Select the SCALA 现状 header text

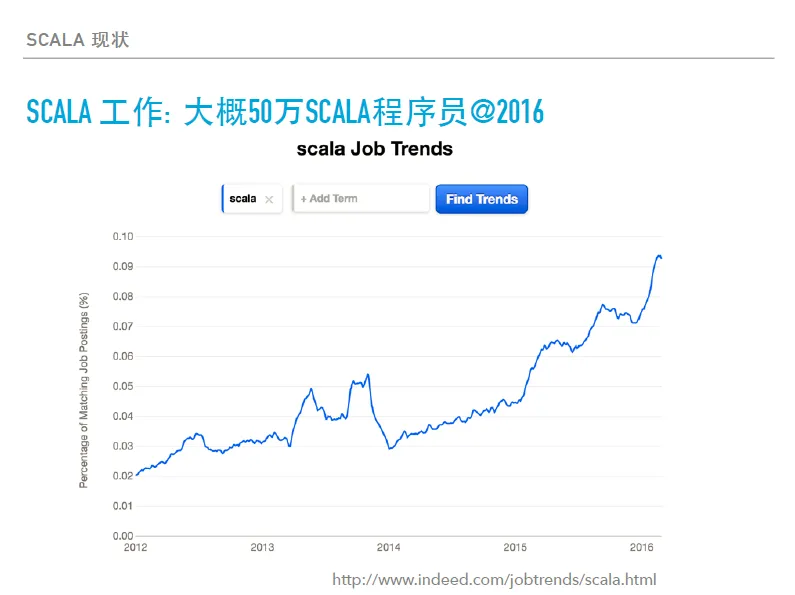[78, 40]
